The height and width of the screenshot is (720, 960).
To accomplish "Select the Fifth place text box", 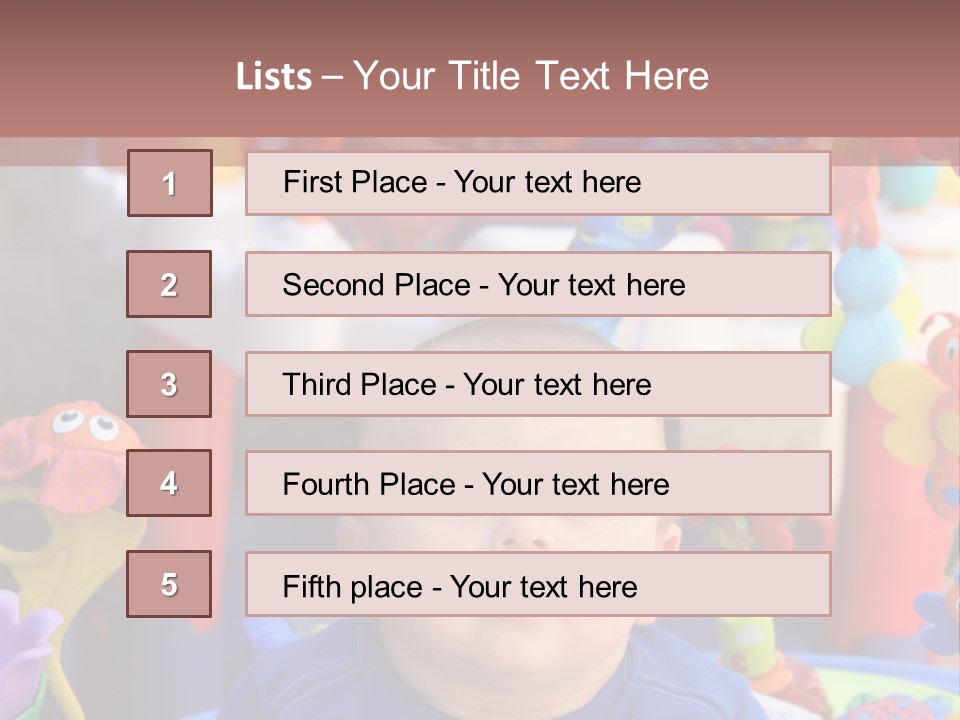I will tap(538, 584).
